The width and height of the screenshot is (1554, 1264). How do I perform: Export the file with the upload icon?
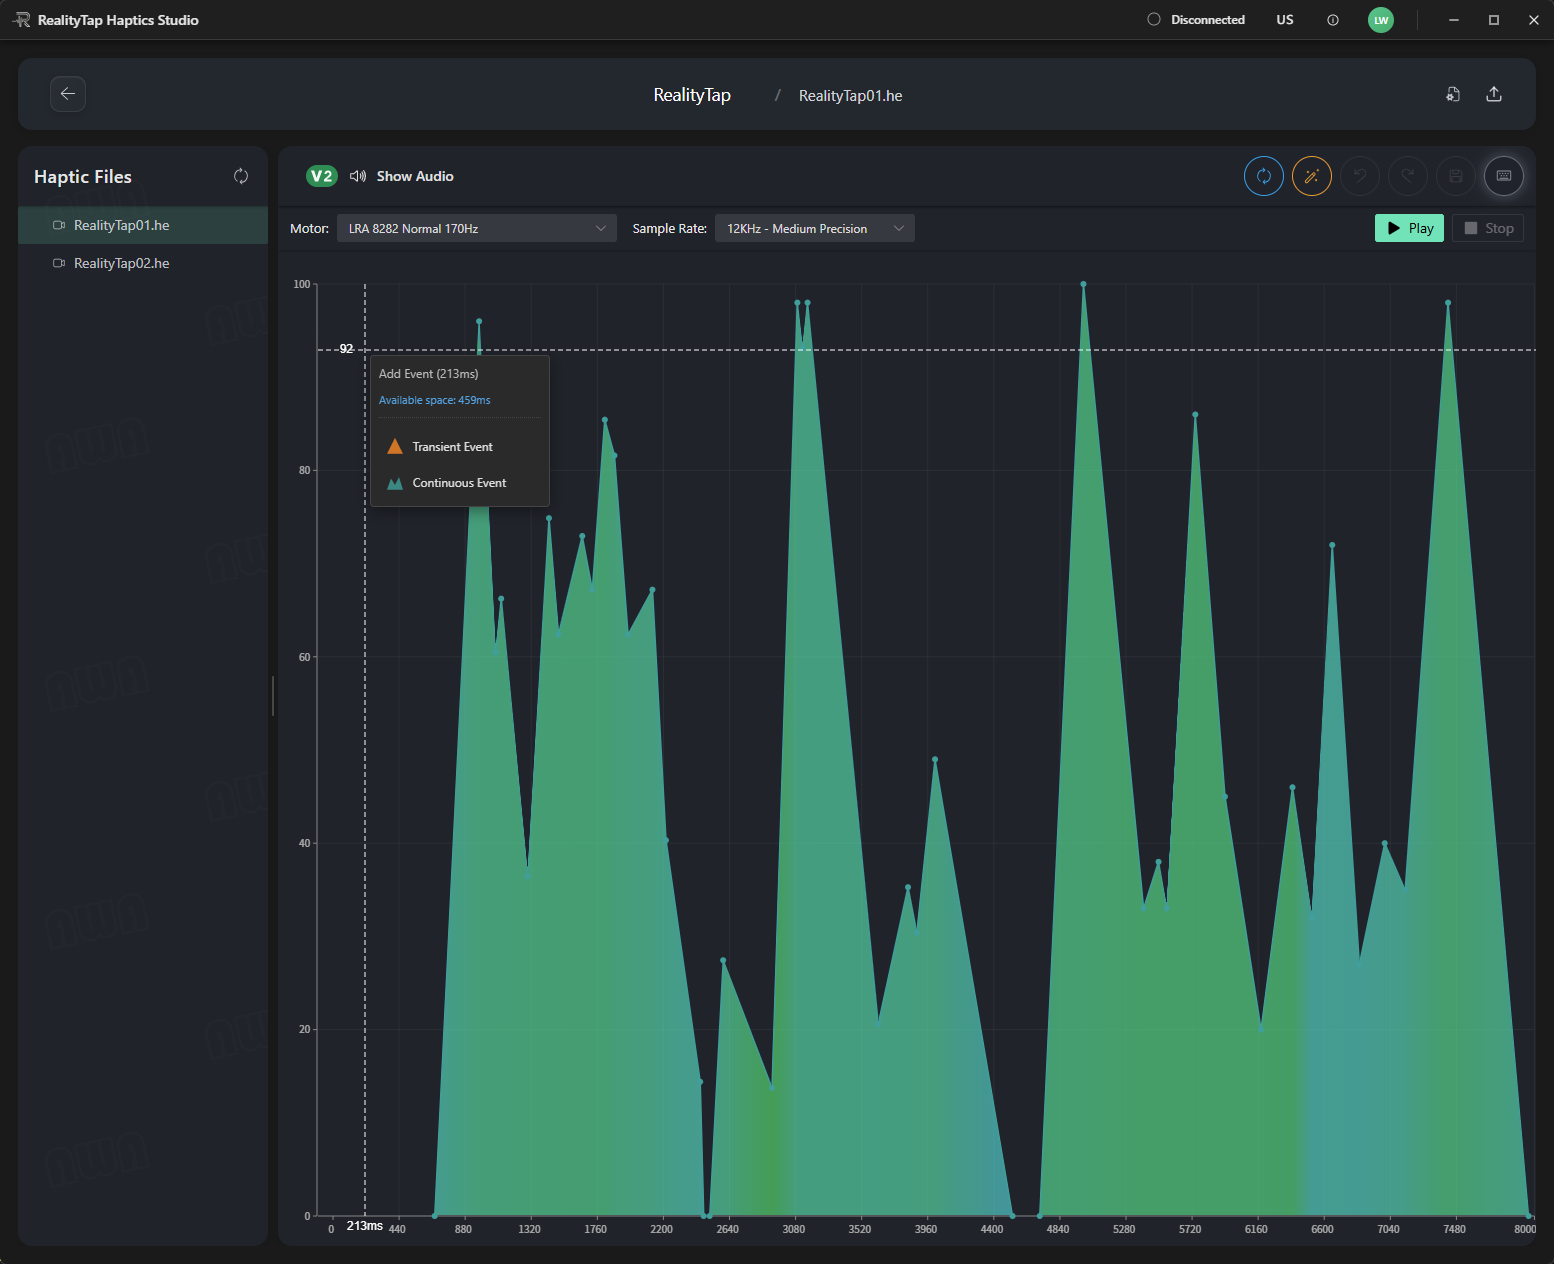[x=1494, y=94]
